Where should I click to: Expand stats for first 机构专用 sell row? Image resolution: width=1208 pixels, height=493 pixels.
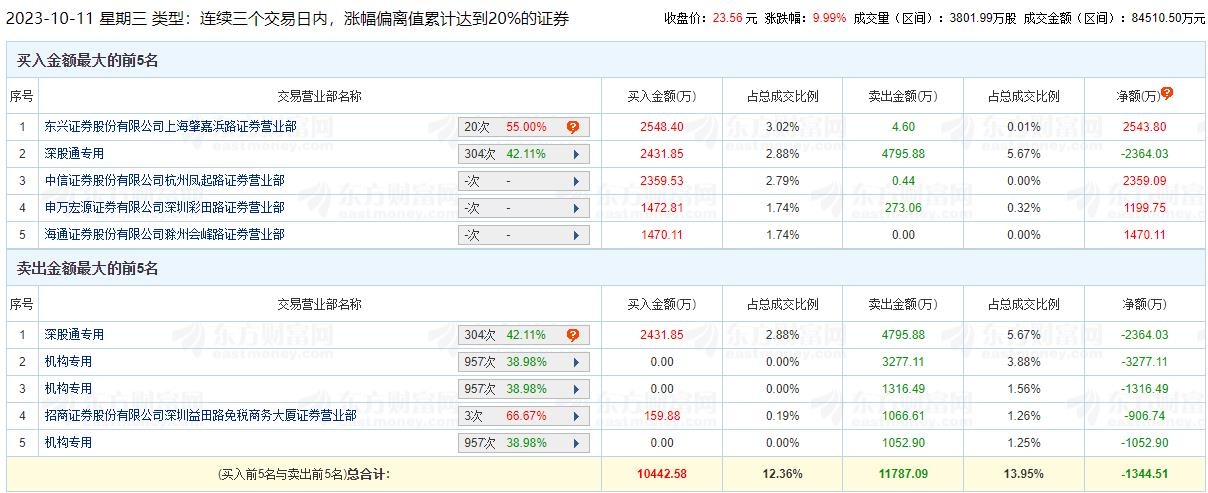point(576,362)
